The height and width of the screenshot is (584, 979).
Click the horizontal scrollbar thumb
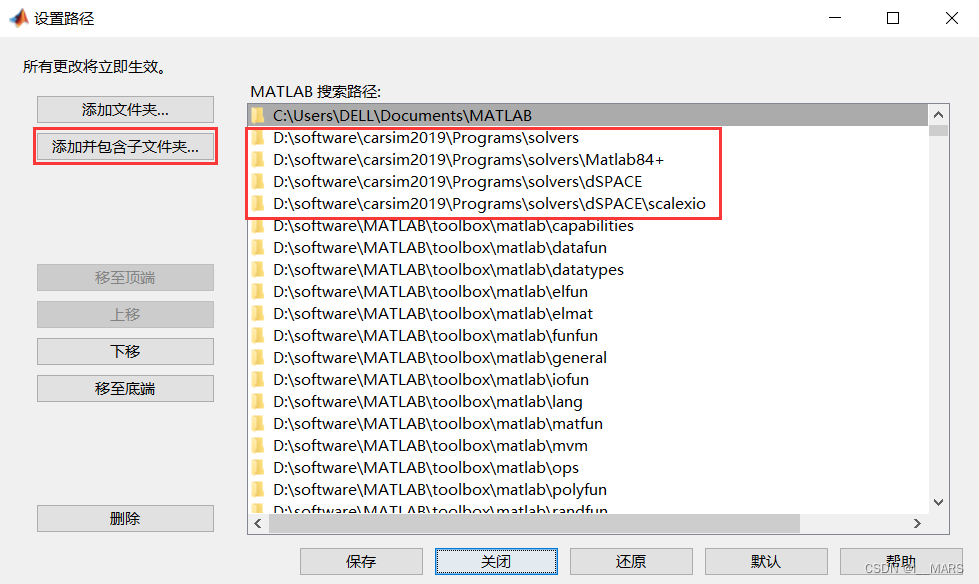coord(534,523)
